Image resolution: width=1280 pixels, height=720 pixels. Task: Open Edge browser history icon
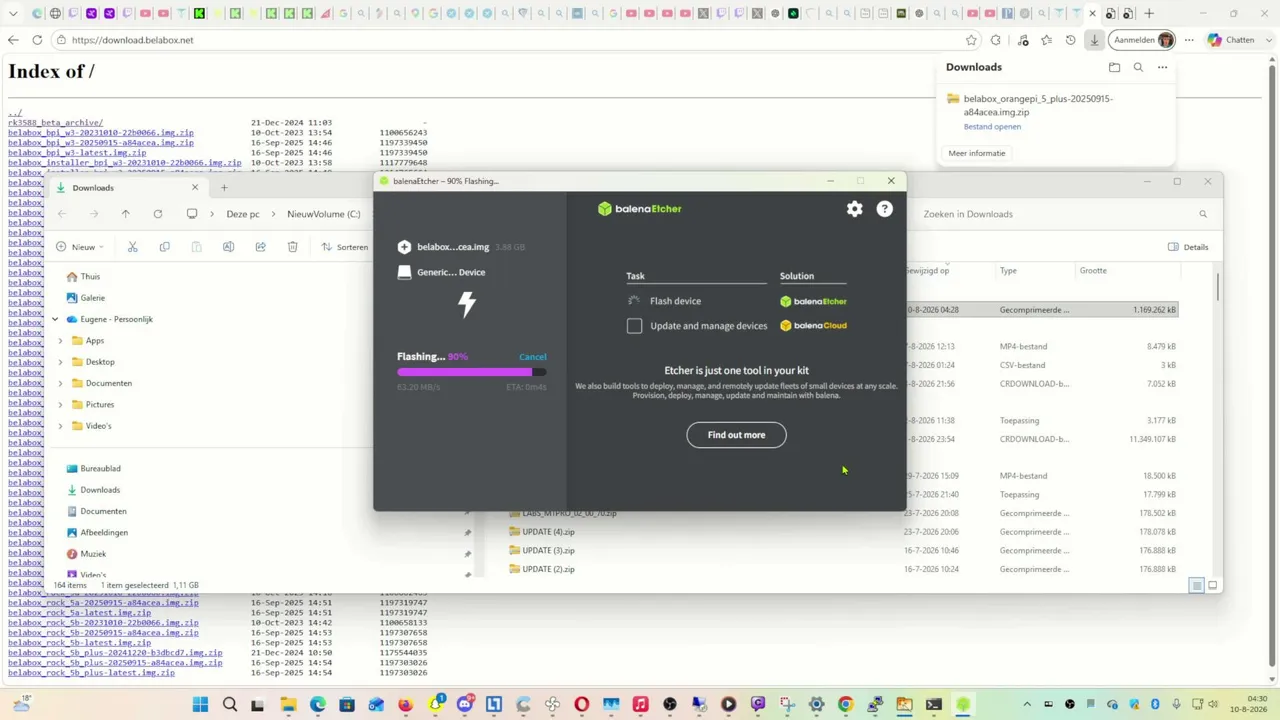pyautogui.click(x=1070, y=40)
